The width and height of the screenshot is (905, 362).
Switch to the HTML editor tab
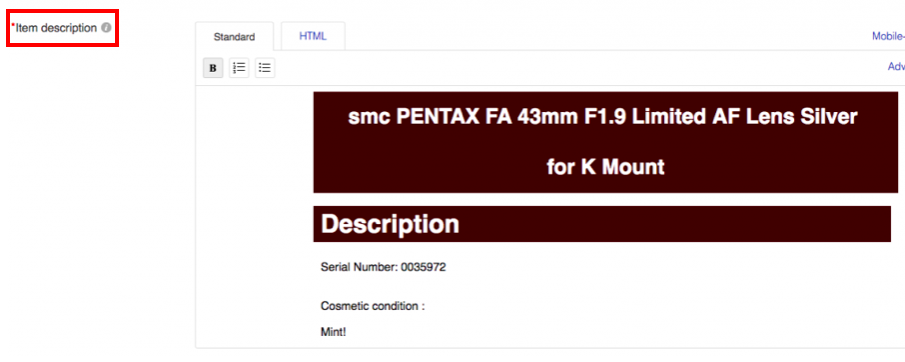click(x=313, y=36)
